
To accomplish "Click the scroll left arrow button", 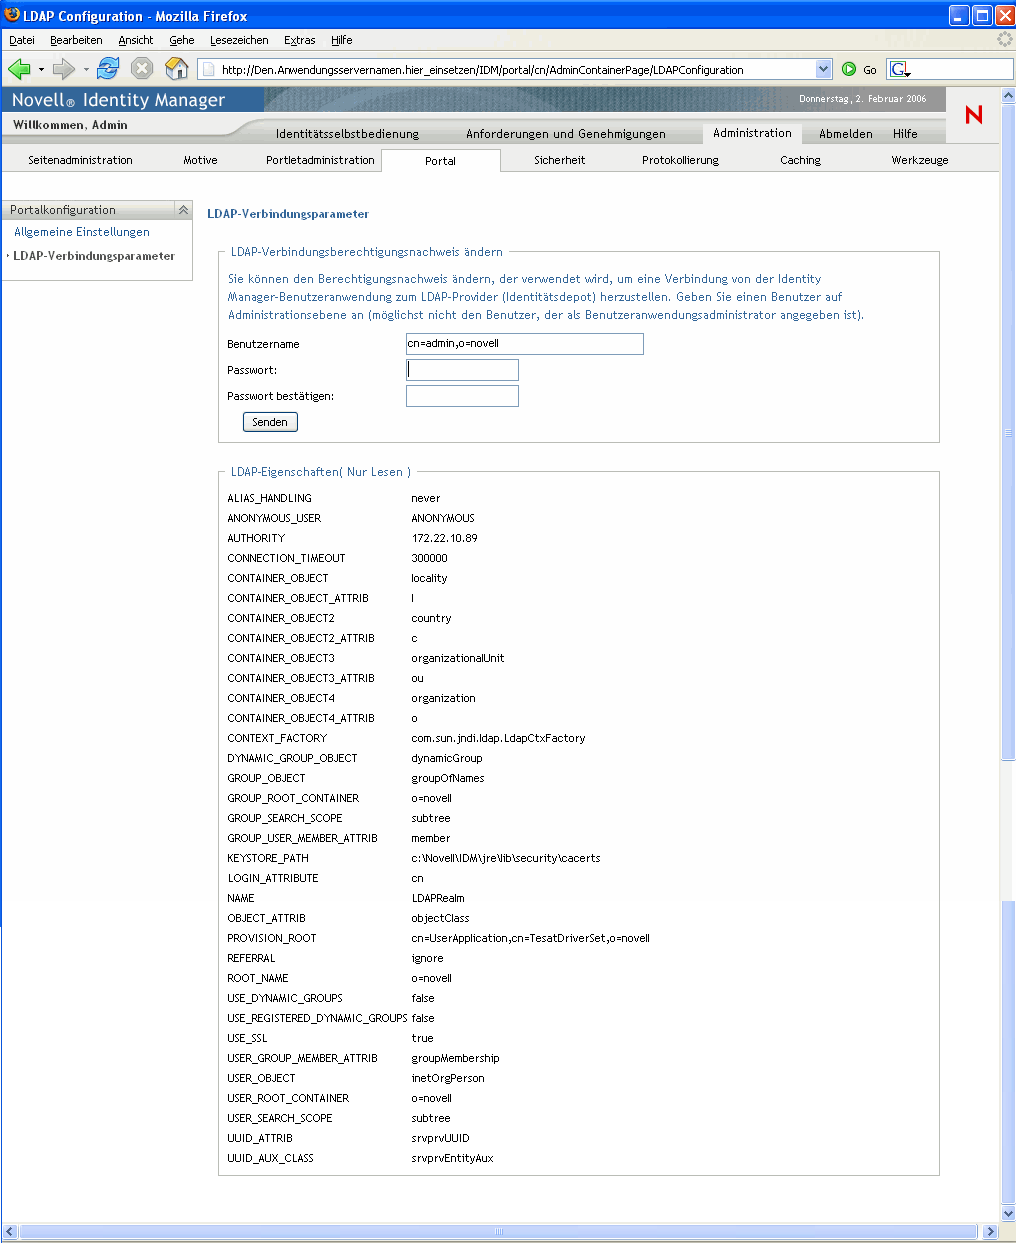I will point(9,1232).
